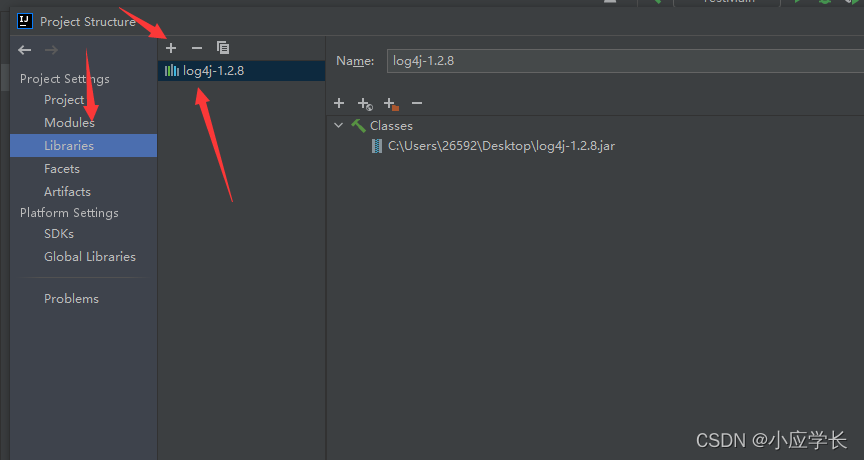Add library root with the plus icon
The image size is (864, 460).
pos(339,103)
